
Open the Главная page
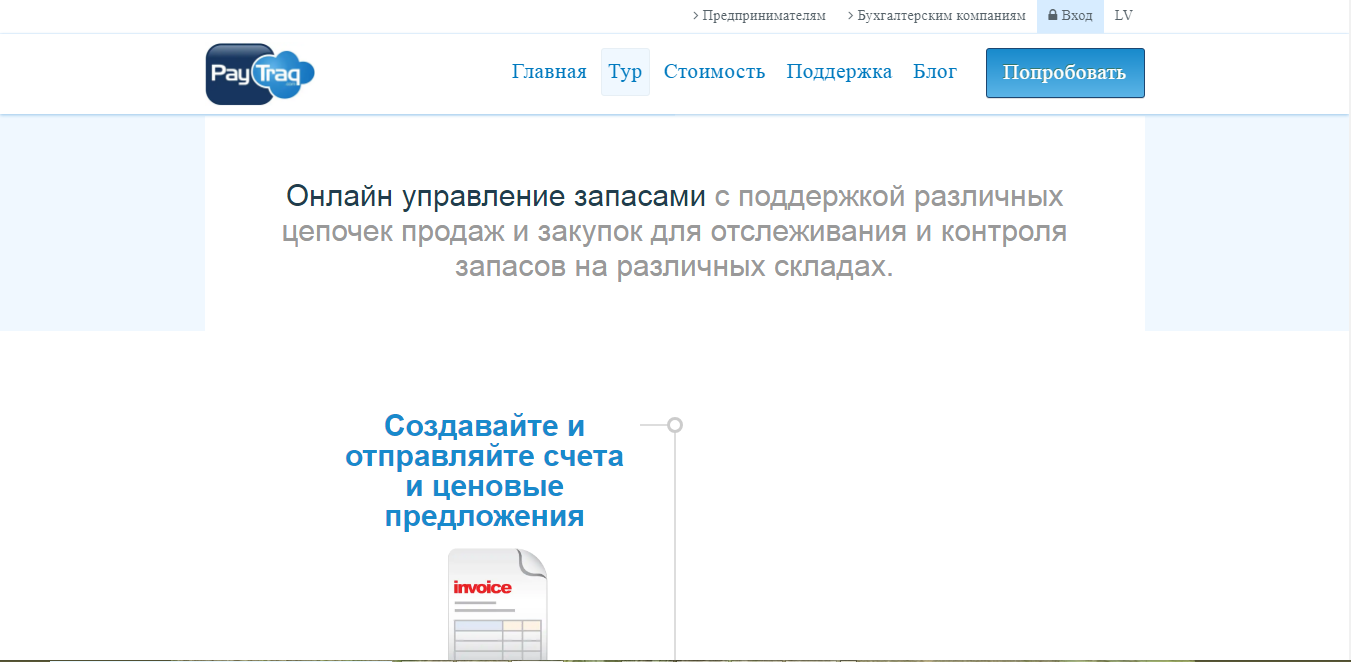[549, 71]
